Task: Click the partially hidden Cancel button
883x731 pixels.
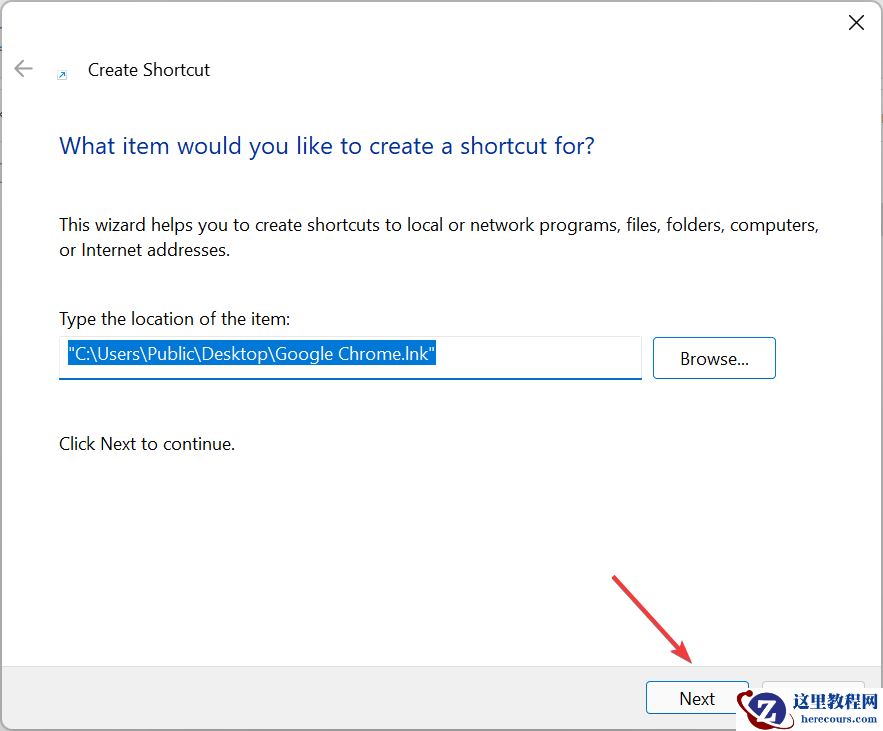Action: coord(813,690)
